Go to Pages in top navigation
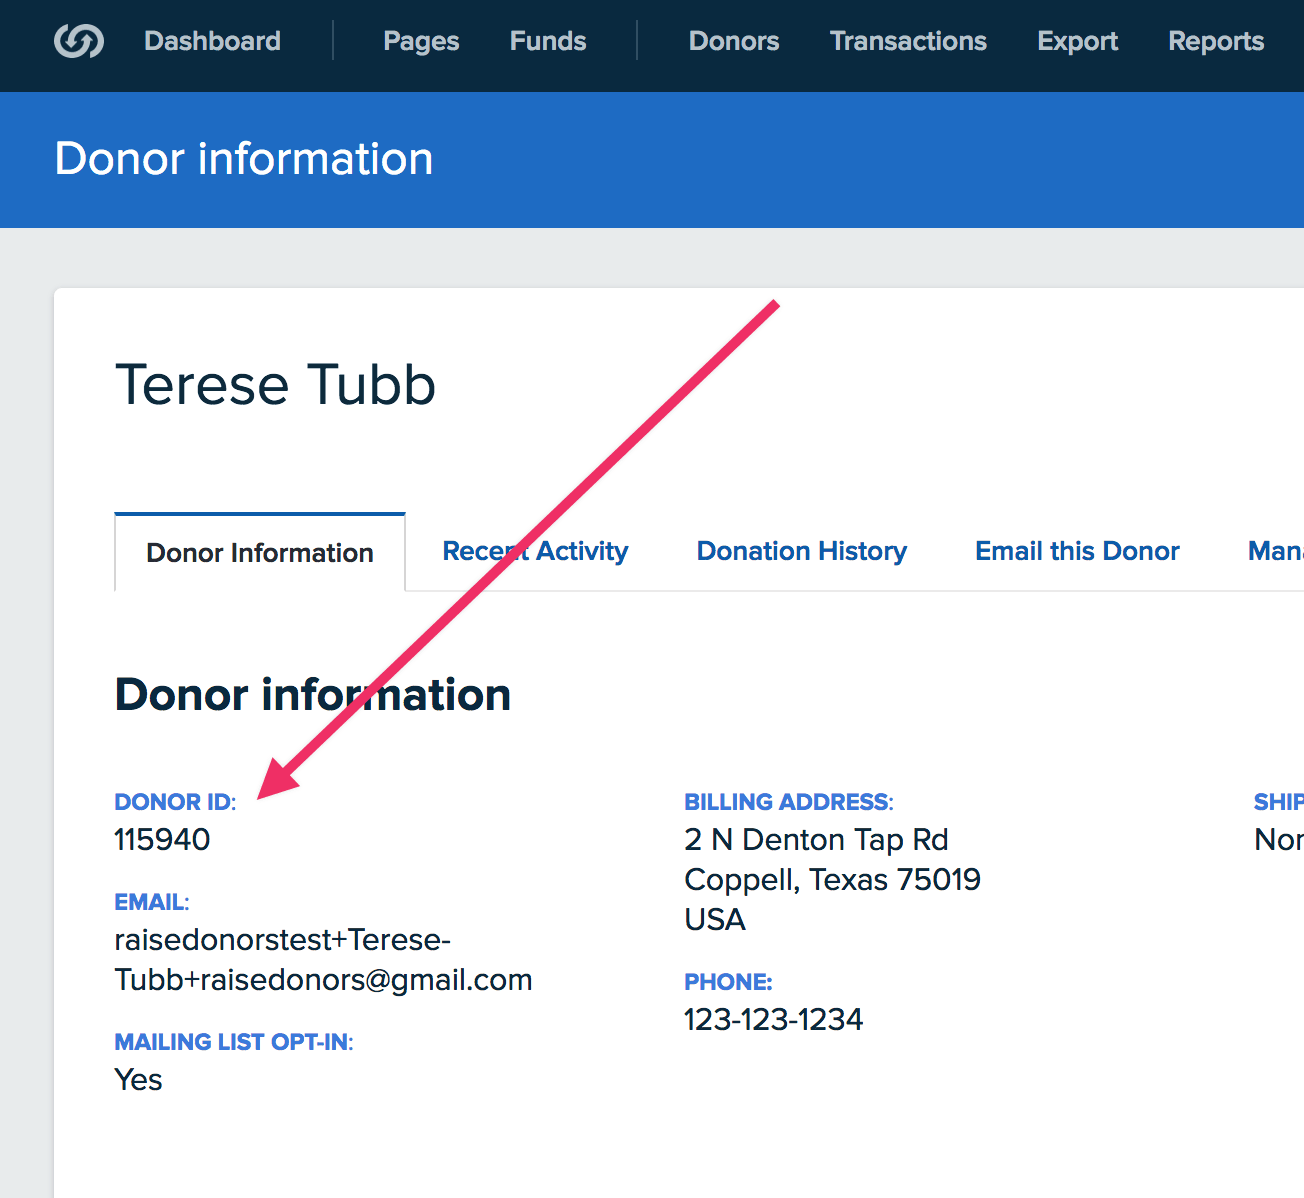Viewport: 1304px width, 1198px height. [421, 41]
